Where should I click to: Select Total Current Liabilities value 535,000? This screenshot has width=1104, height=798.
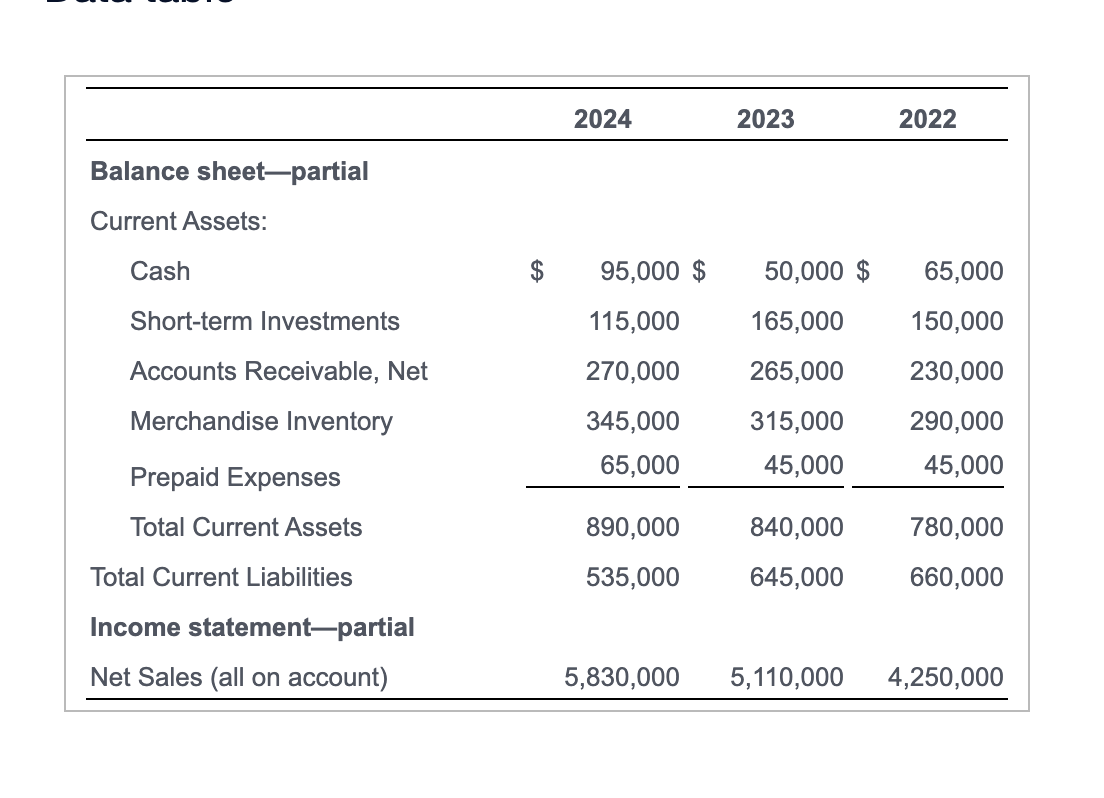(633, 578)
